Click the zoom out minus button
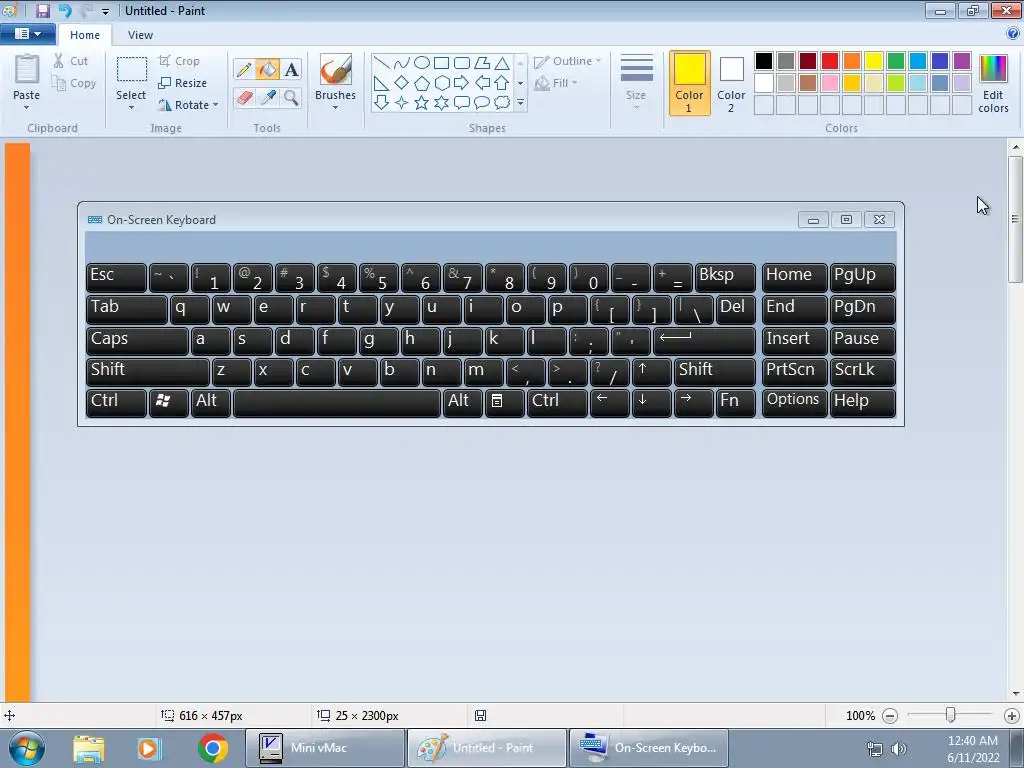Viewport: 1024px width, 768px height. pos(889,716)
